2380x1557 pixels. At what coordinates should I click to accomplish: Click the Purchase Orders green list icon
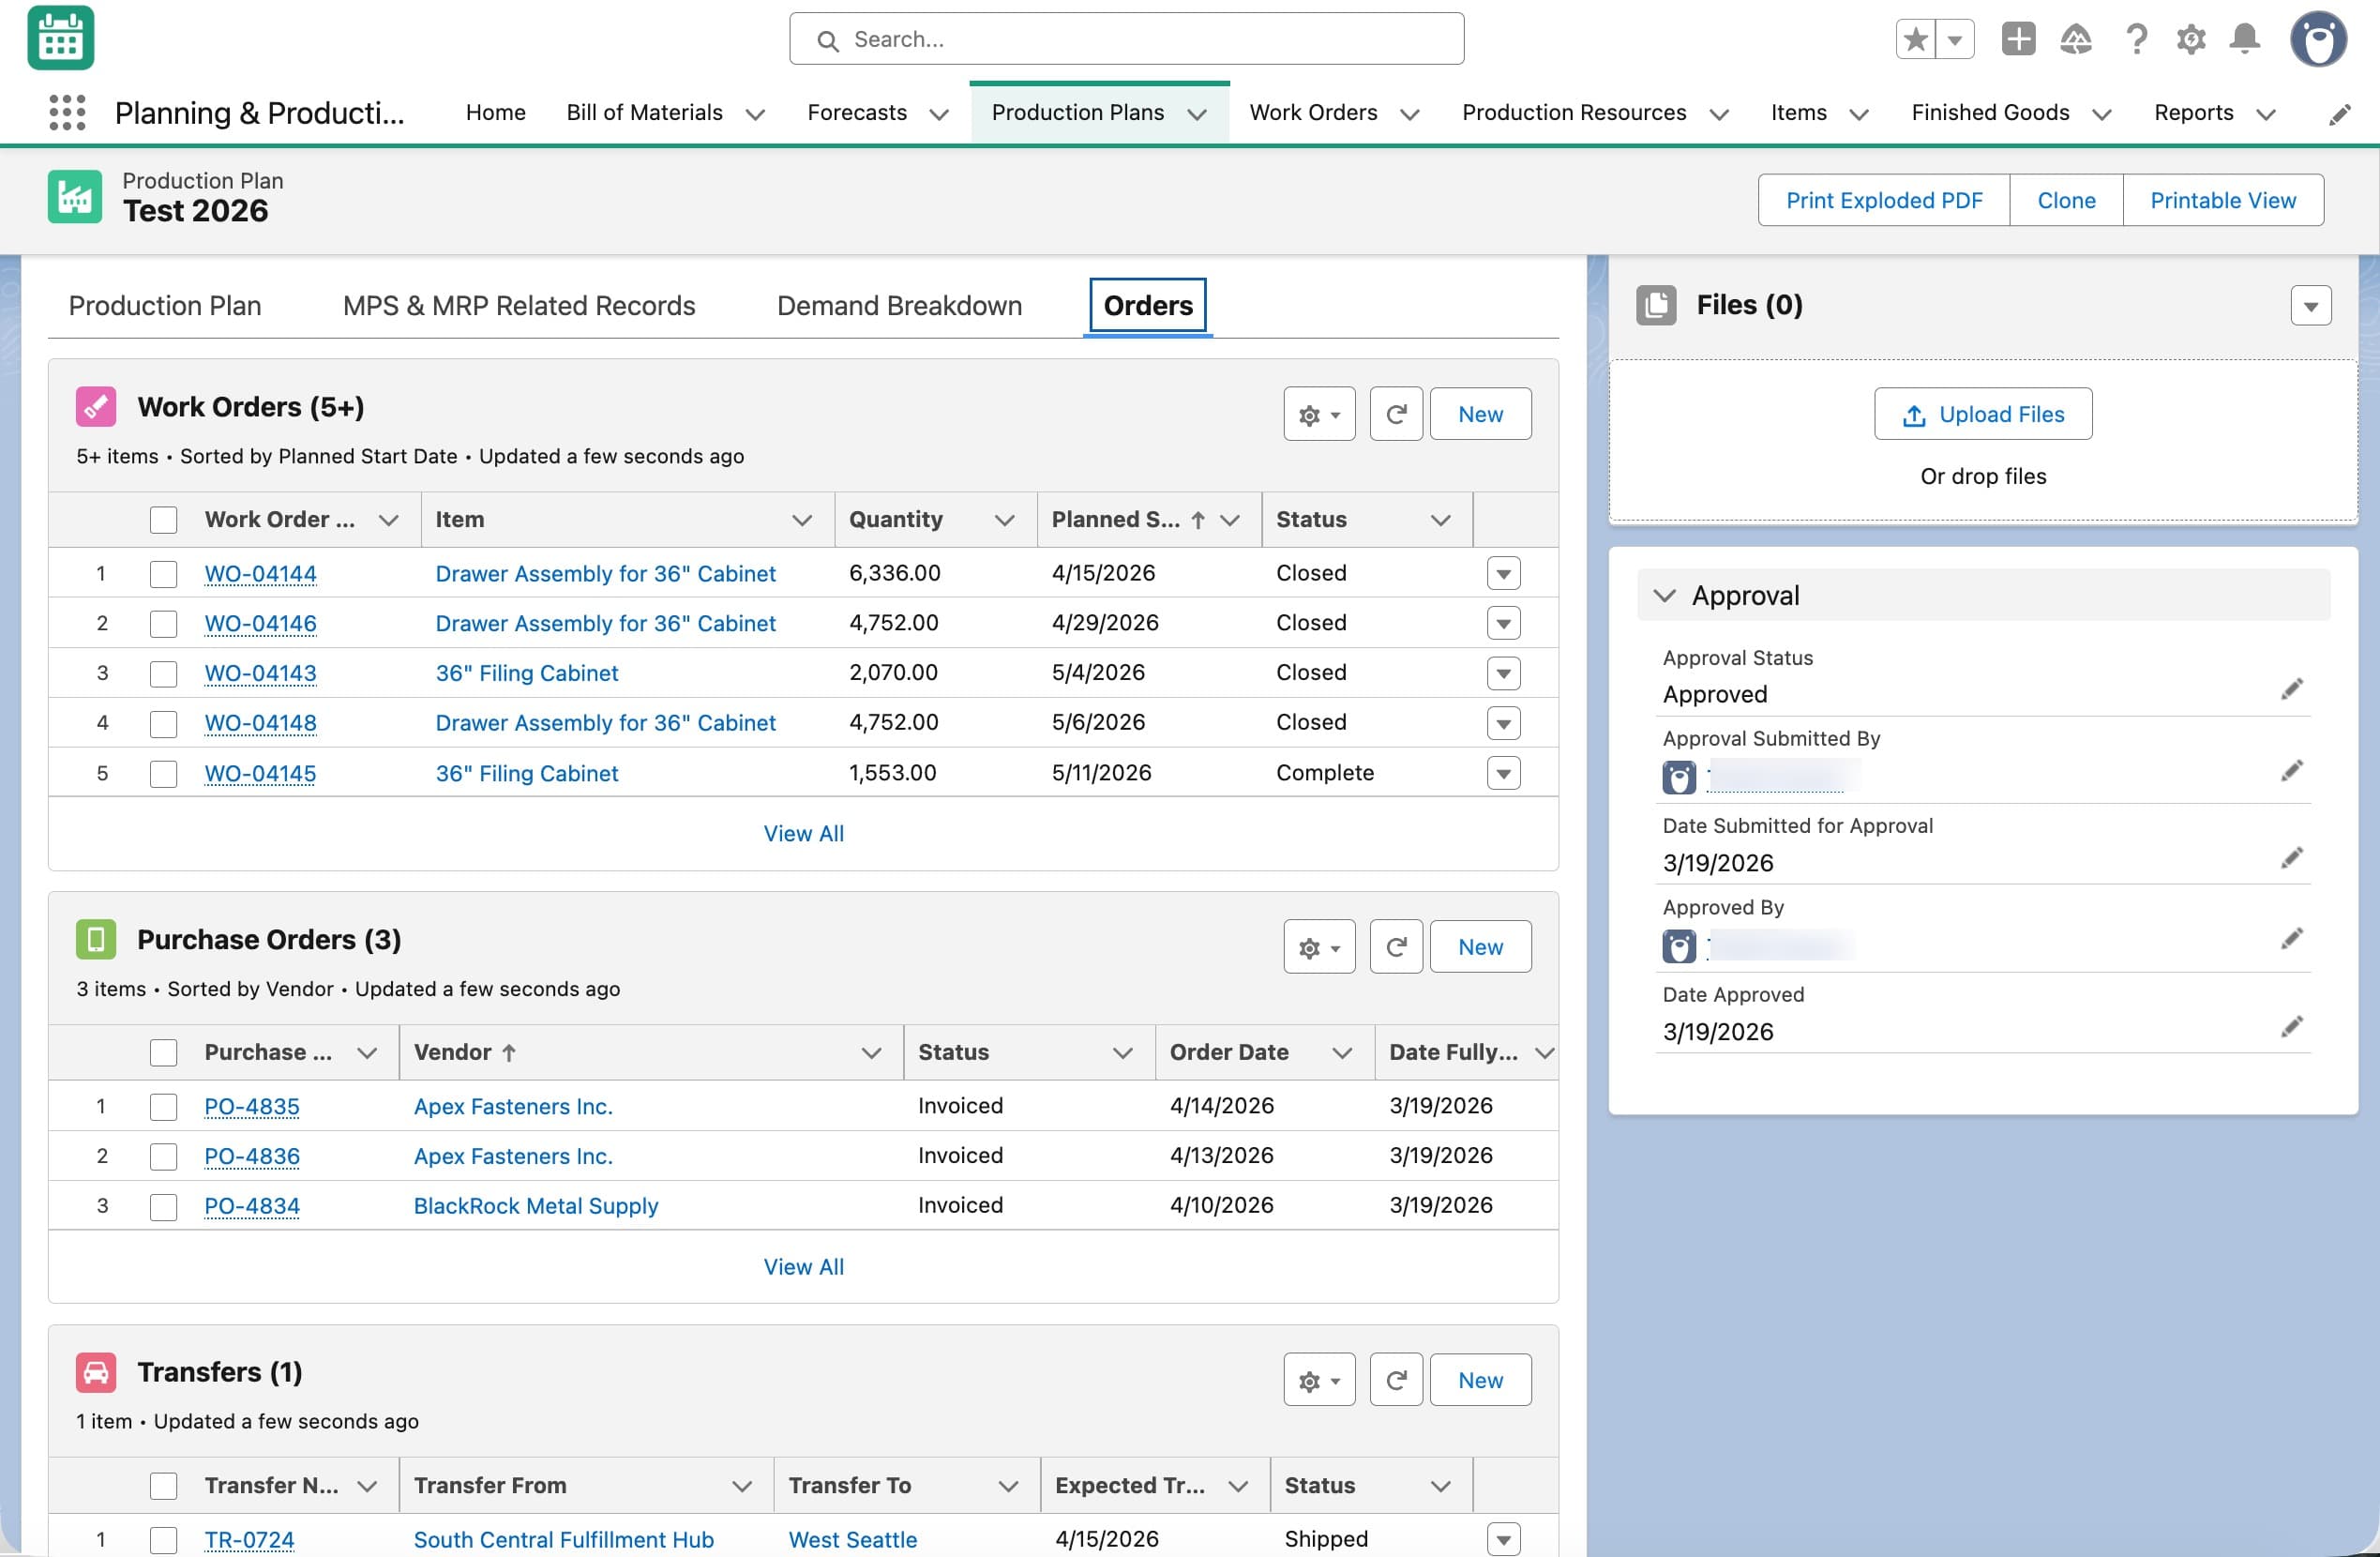pyautogui.click(x=96, y=939)
